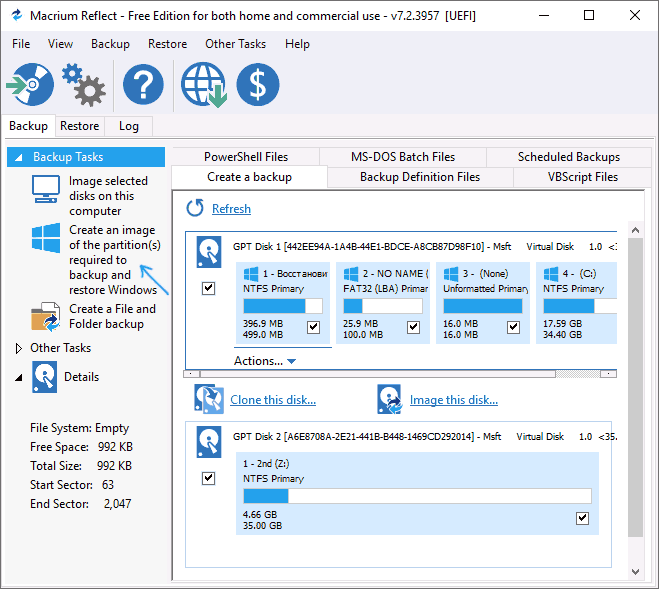Click the vertical scrollbar down arrow
The image size is (659, 589).
pyautogui.click(x=635, y=571)
